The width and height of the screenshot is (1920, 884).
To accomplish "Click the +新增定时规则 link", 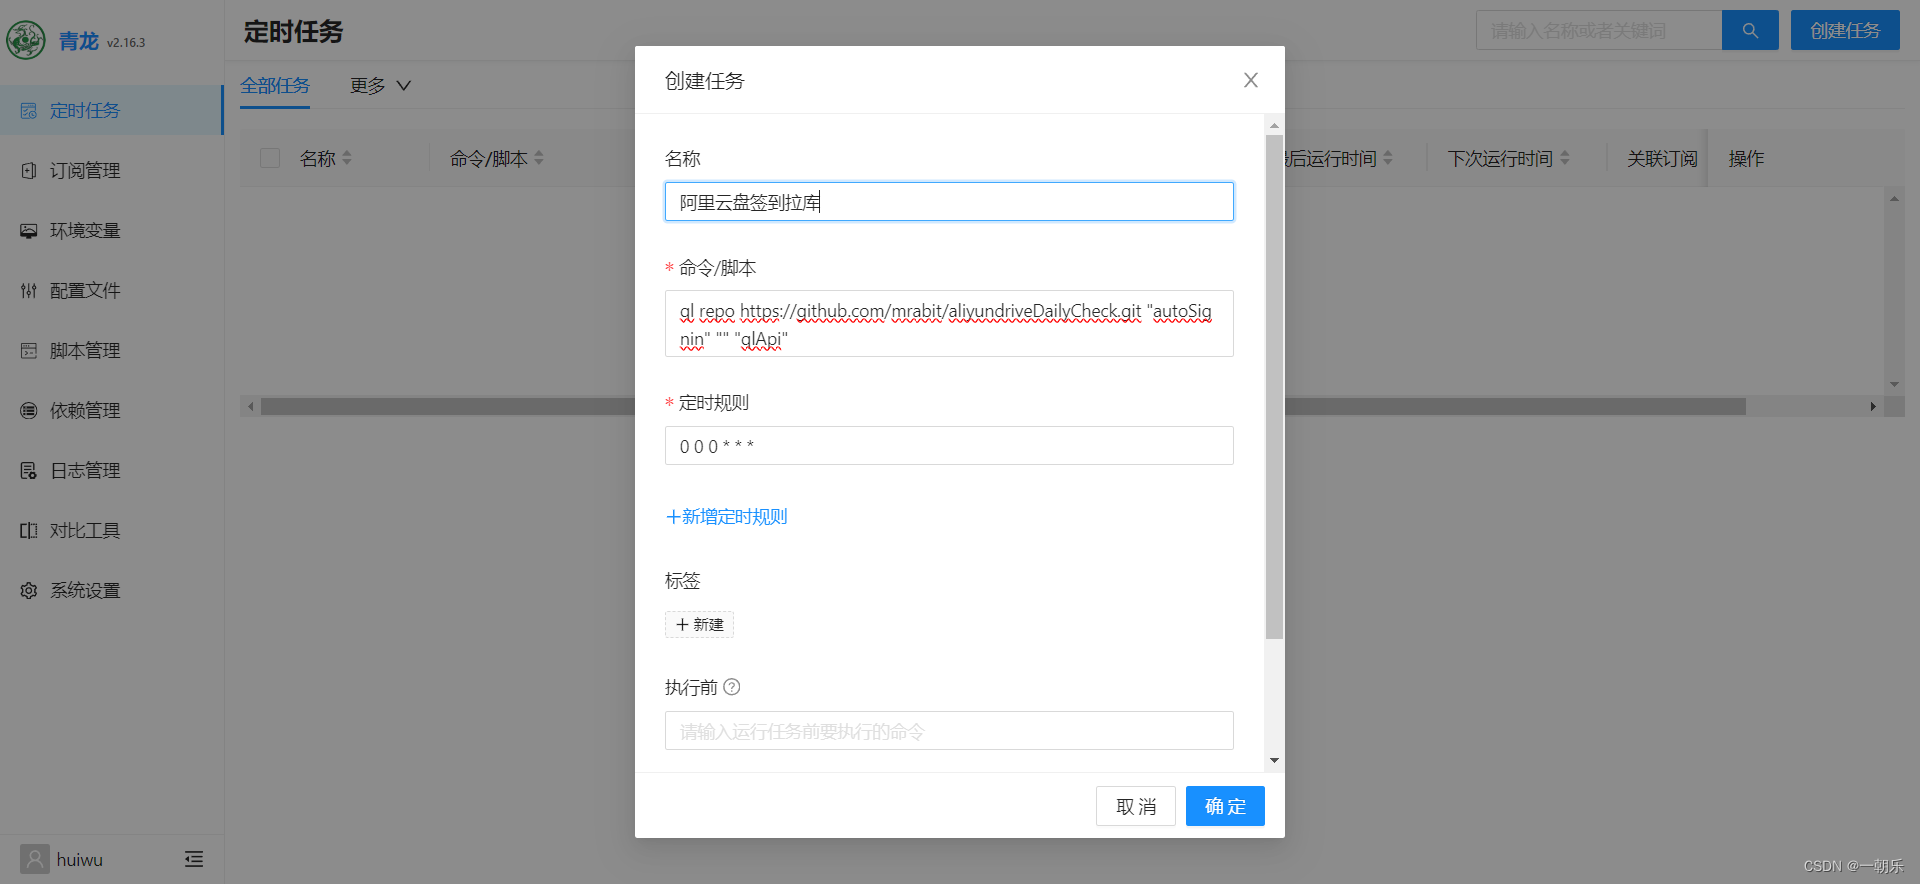I will (727, 517).
